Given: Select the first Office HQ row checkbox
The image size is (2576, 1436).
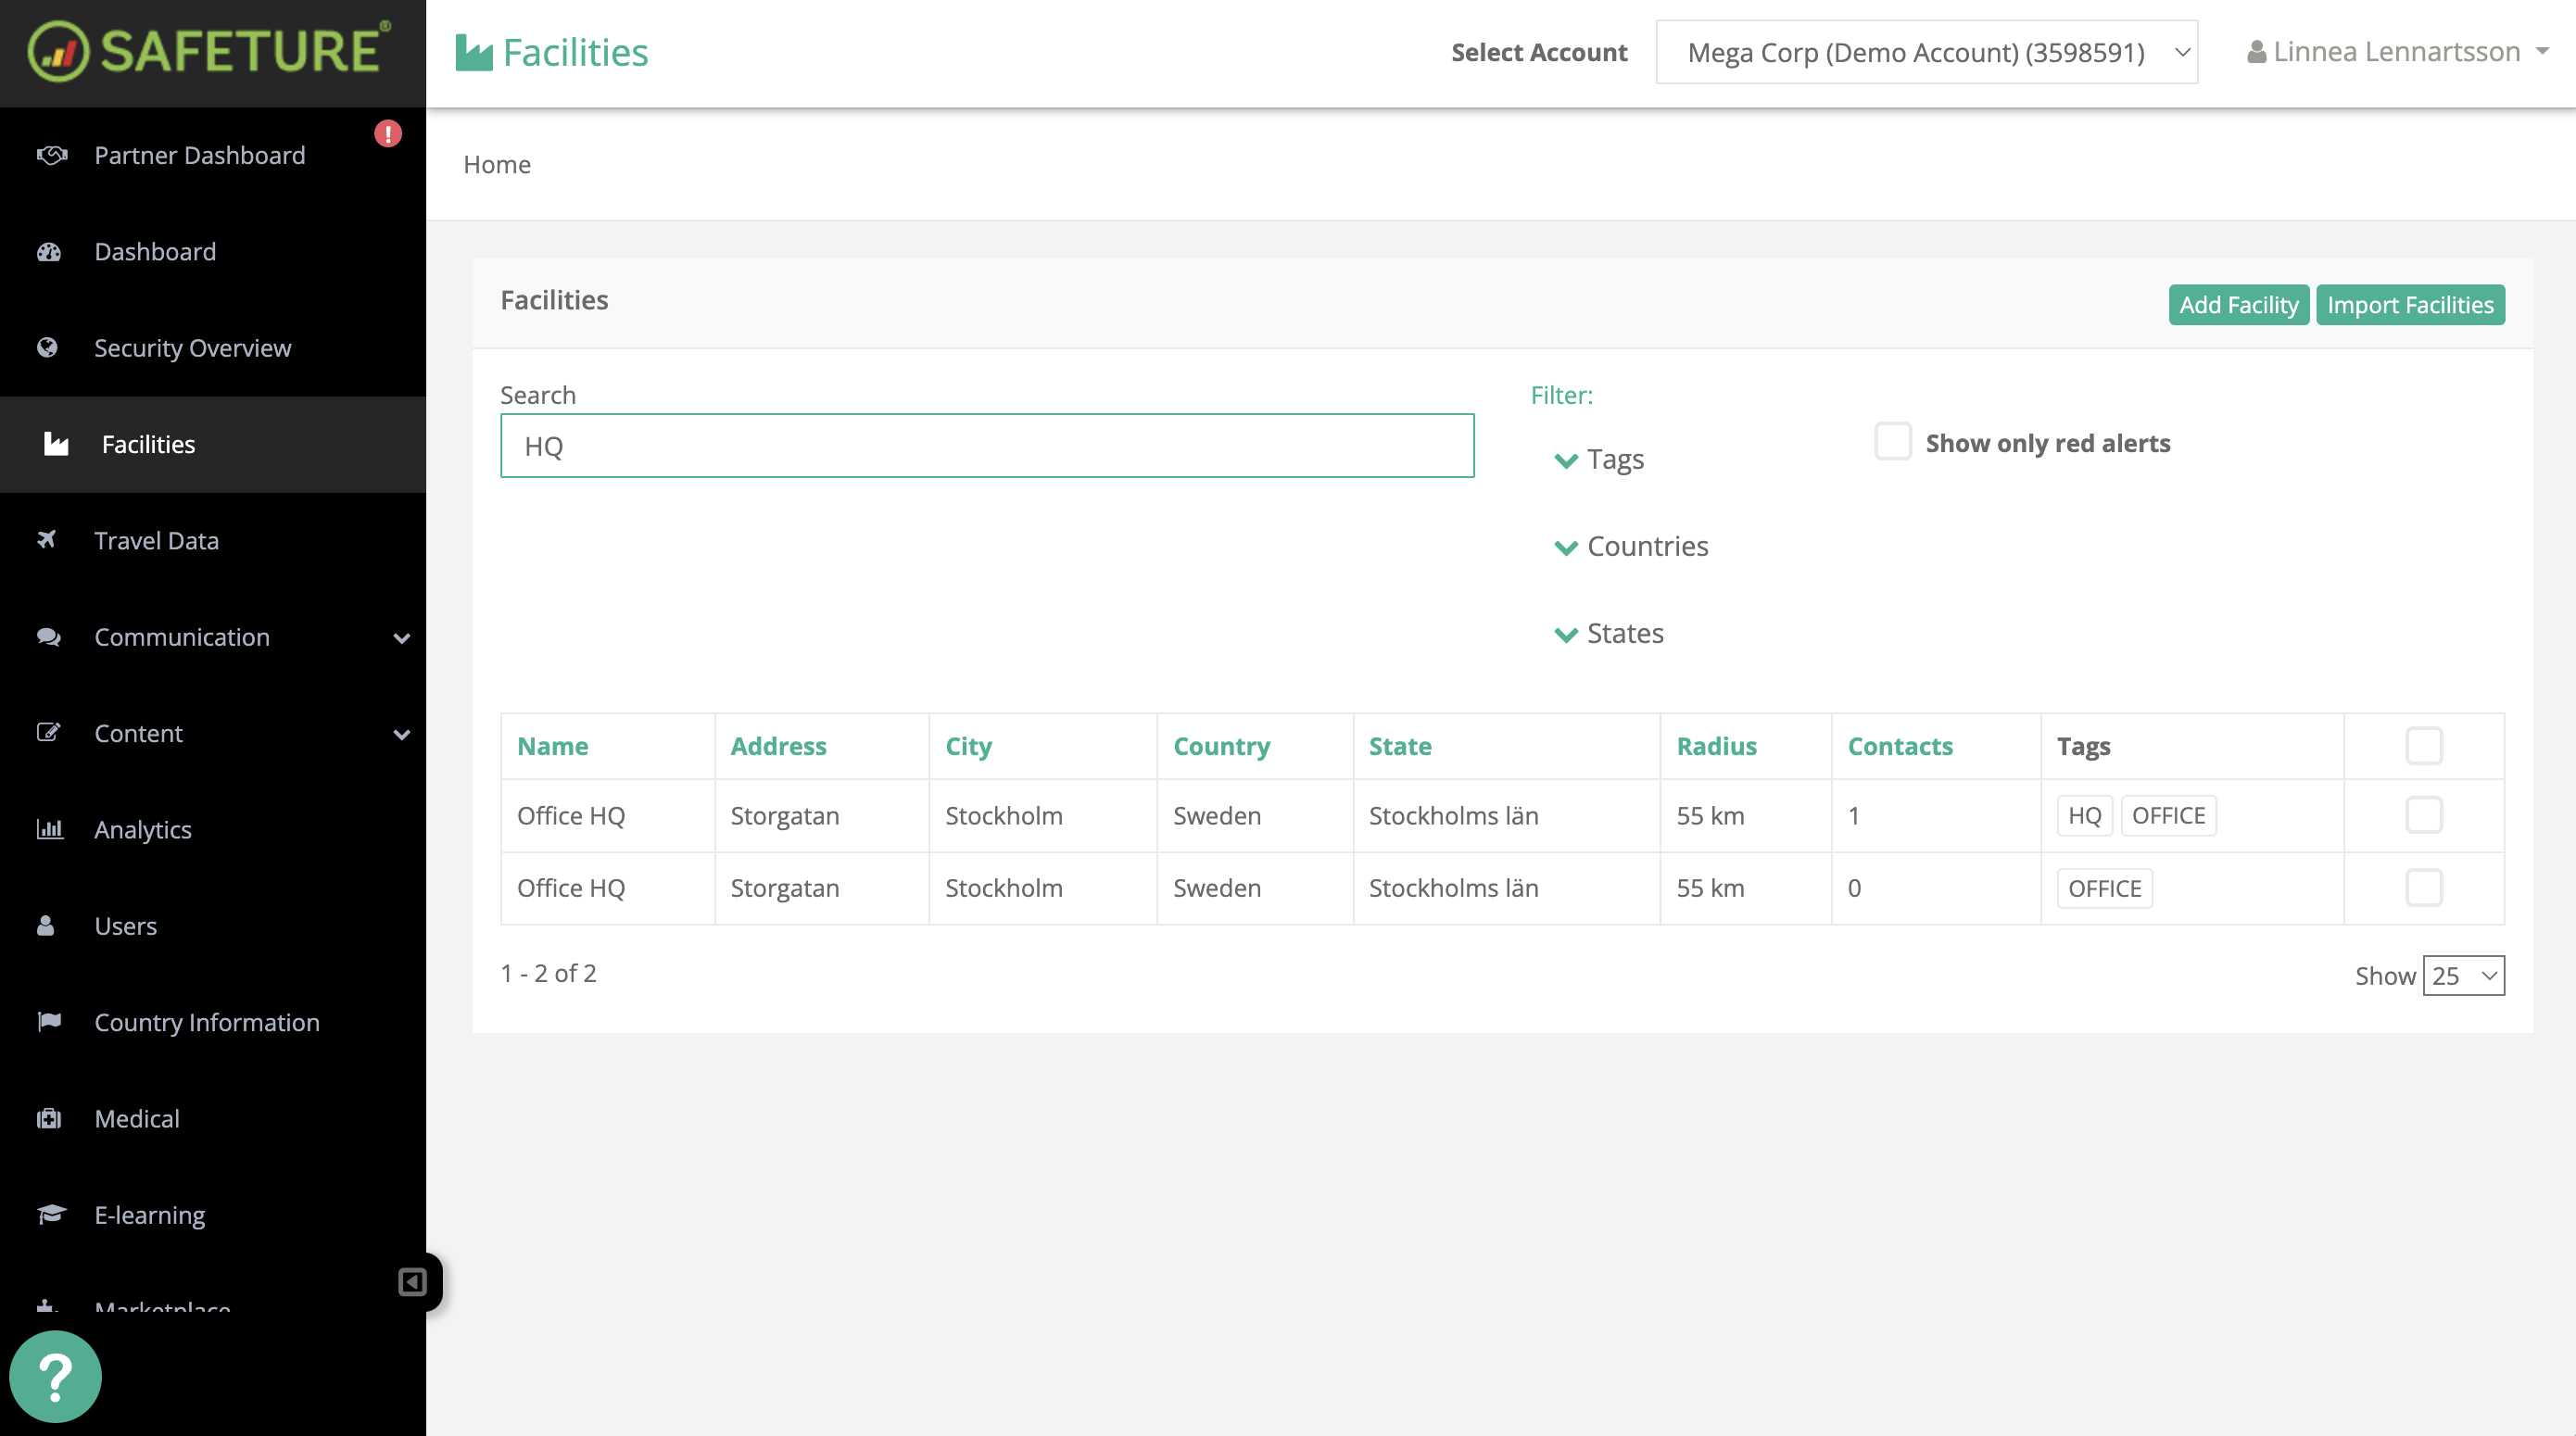Looking at the screenshot, I should 2423,815.
